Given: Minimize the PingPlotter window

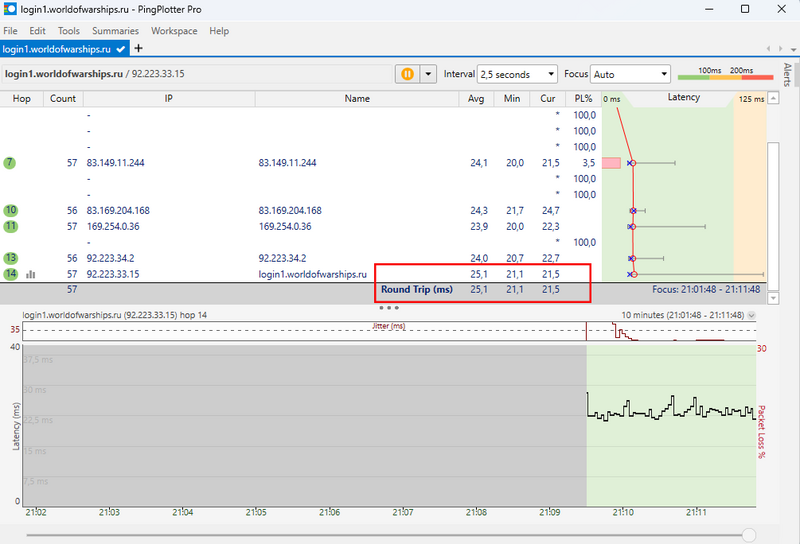Looking at the screenshot, I should tap(709, 9).
